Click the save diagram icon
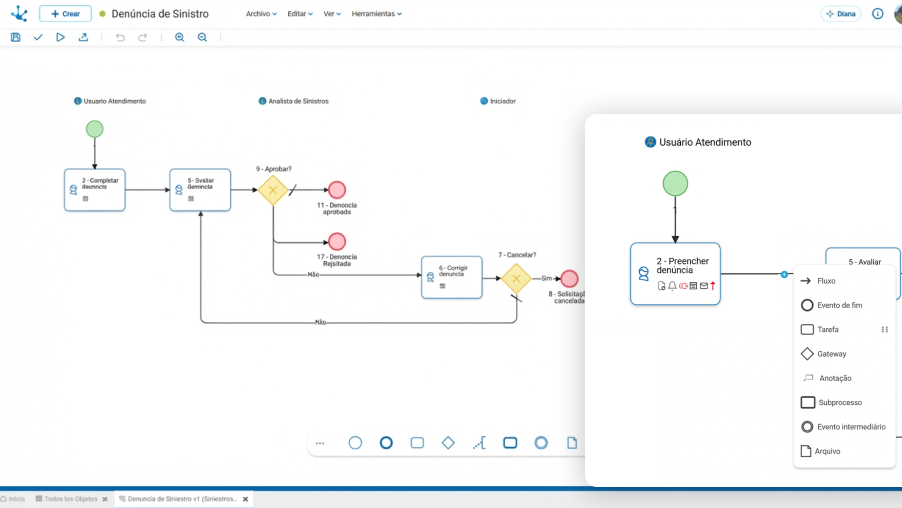Image resolution: width=902 pixels, height=508 pixels. (15, 37)
